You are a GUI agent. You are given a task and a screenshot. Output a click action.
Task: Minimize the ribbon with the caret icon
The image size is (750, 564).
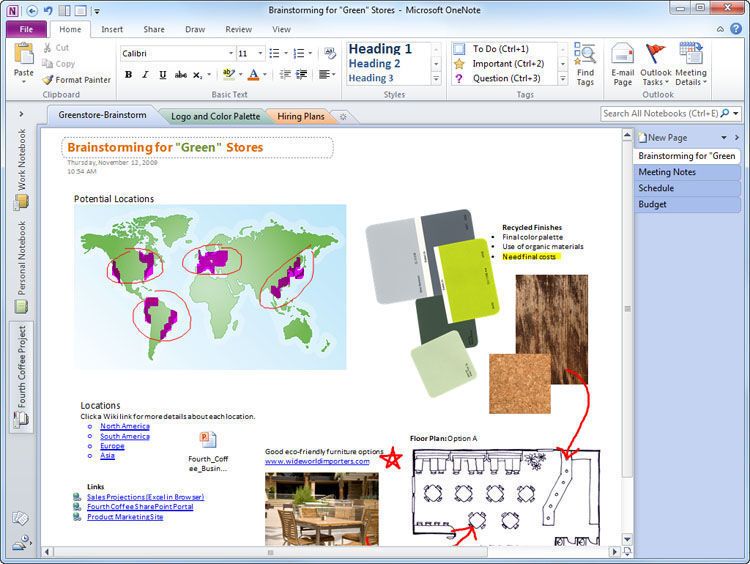pos(720,30)
